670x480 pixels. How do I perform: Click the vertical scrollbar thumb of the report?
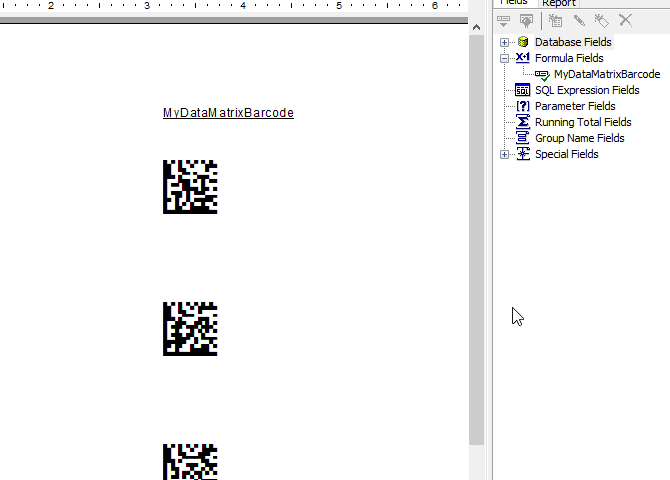coord(476,240)
